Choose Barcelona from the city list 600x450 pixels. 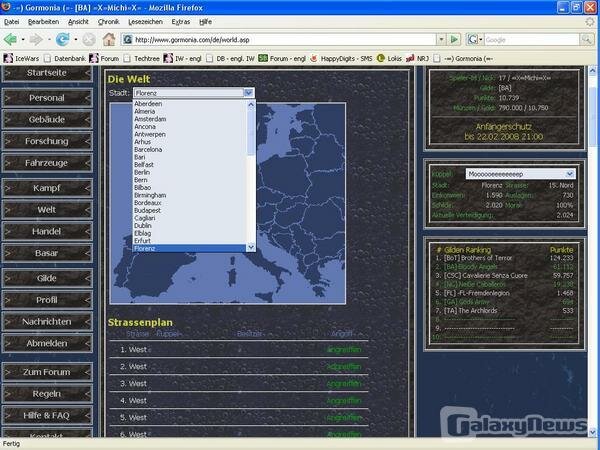point(148,149)
